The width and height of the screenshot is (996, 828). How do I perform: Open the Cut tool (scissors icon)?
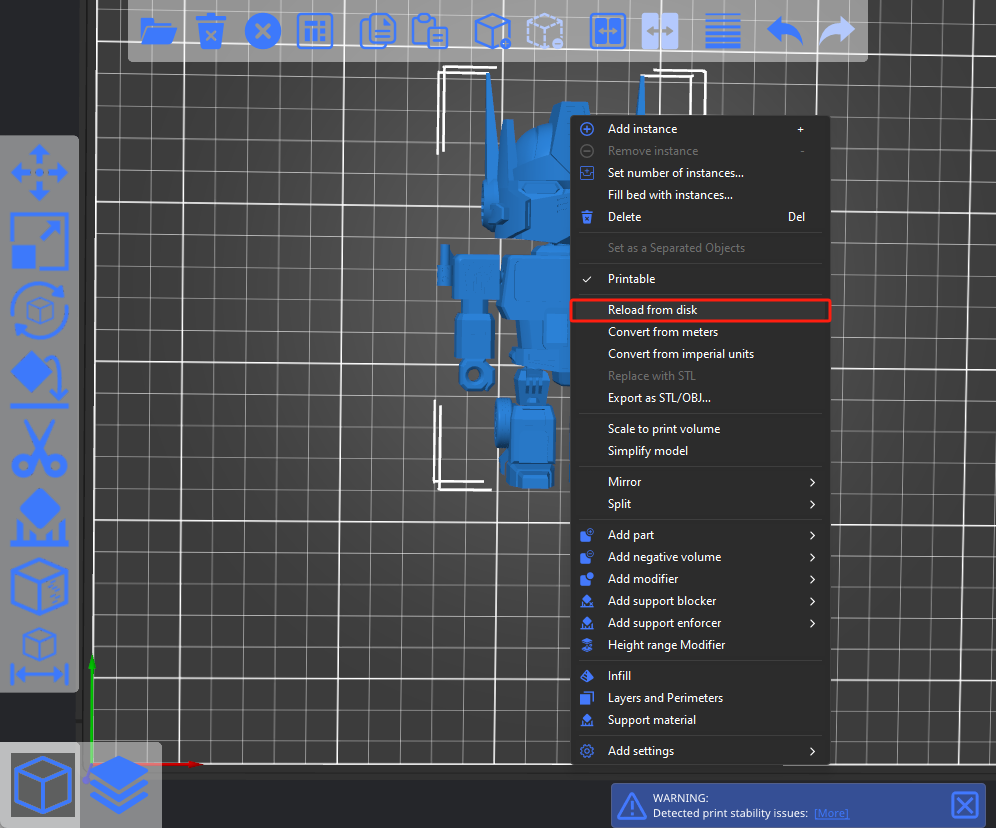39,448
